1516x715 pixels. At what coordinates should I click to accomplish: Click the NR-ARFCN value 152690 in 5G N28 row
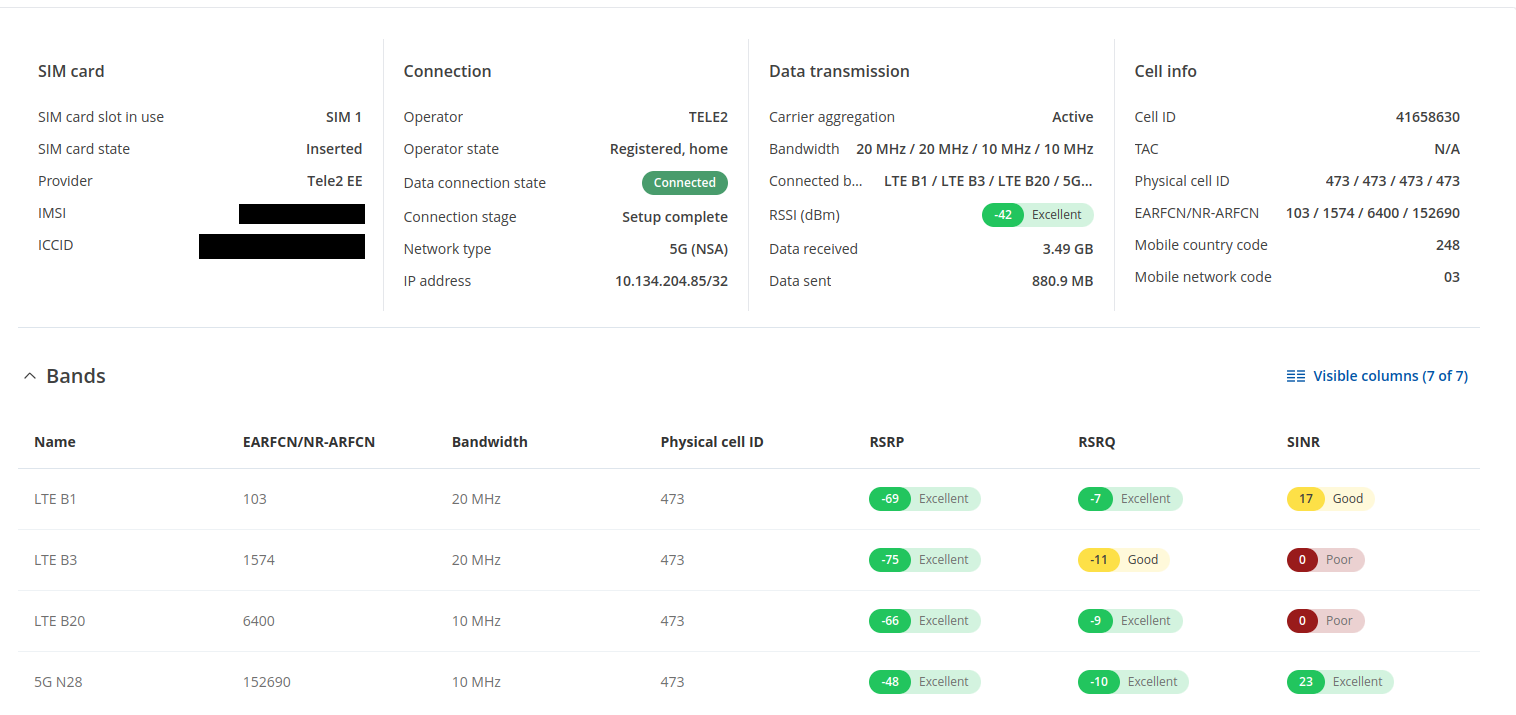(x=267, y=682)
